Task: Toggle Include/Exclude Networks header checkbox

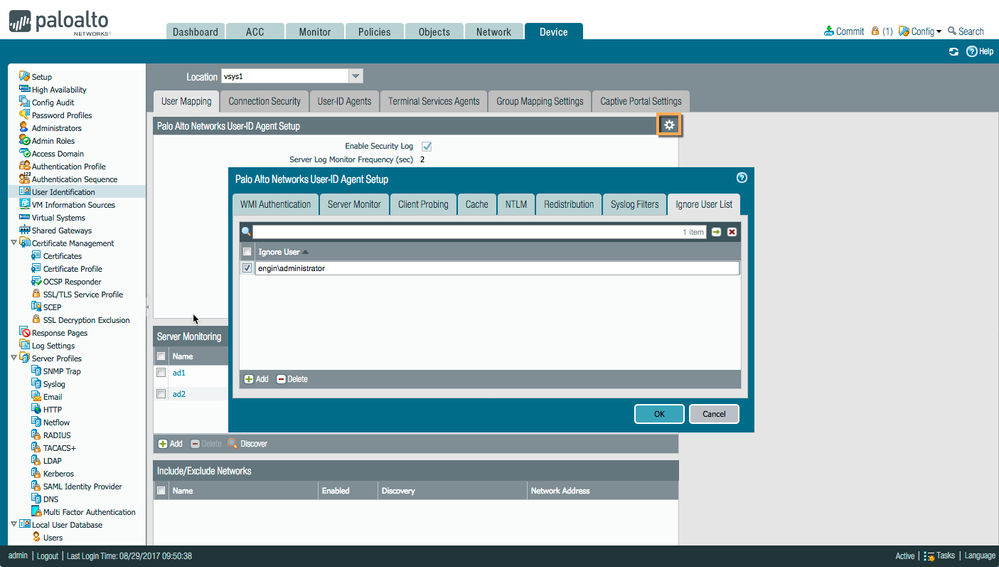Action: 161,491
